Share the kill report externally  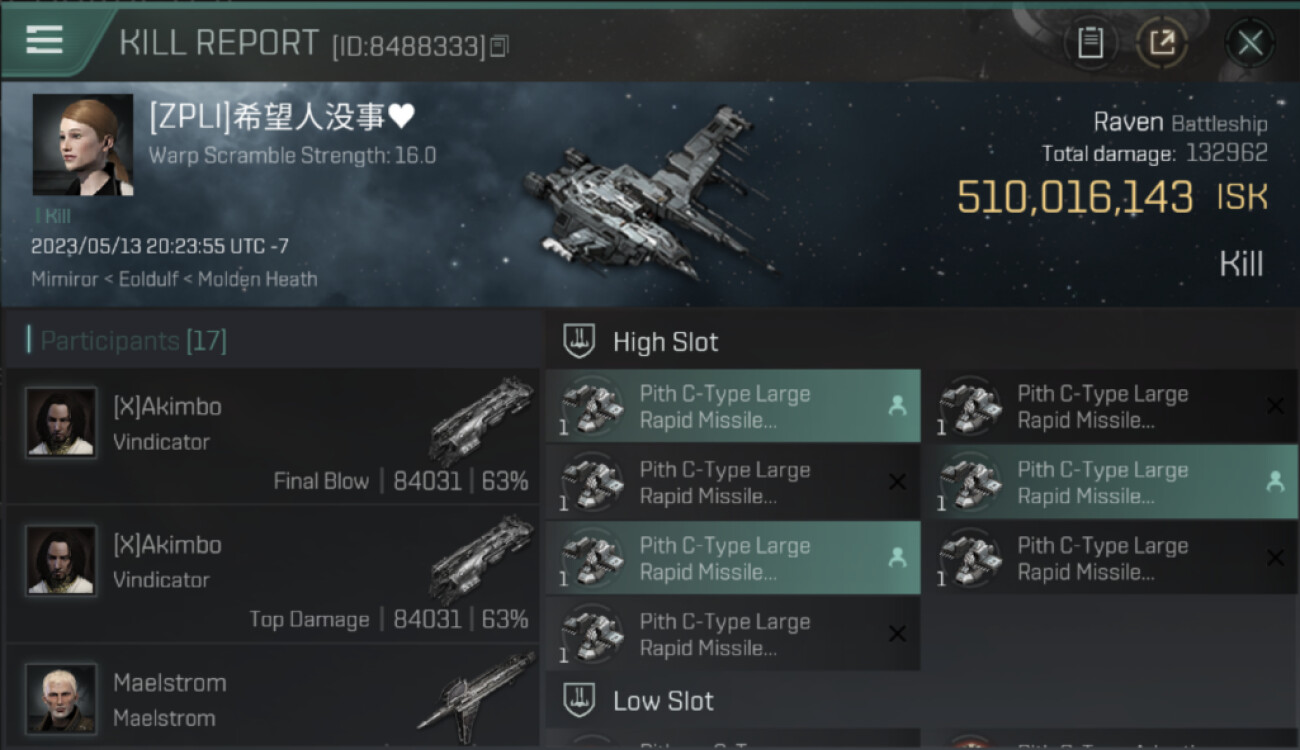pyautogui.click(x=1162, y=43)
